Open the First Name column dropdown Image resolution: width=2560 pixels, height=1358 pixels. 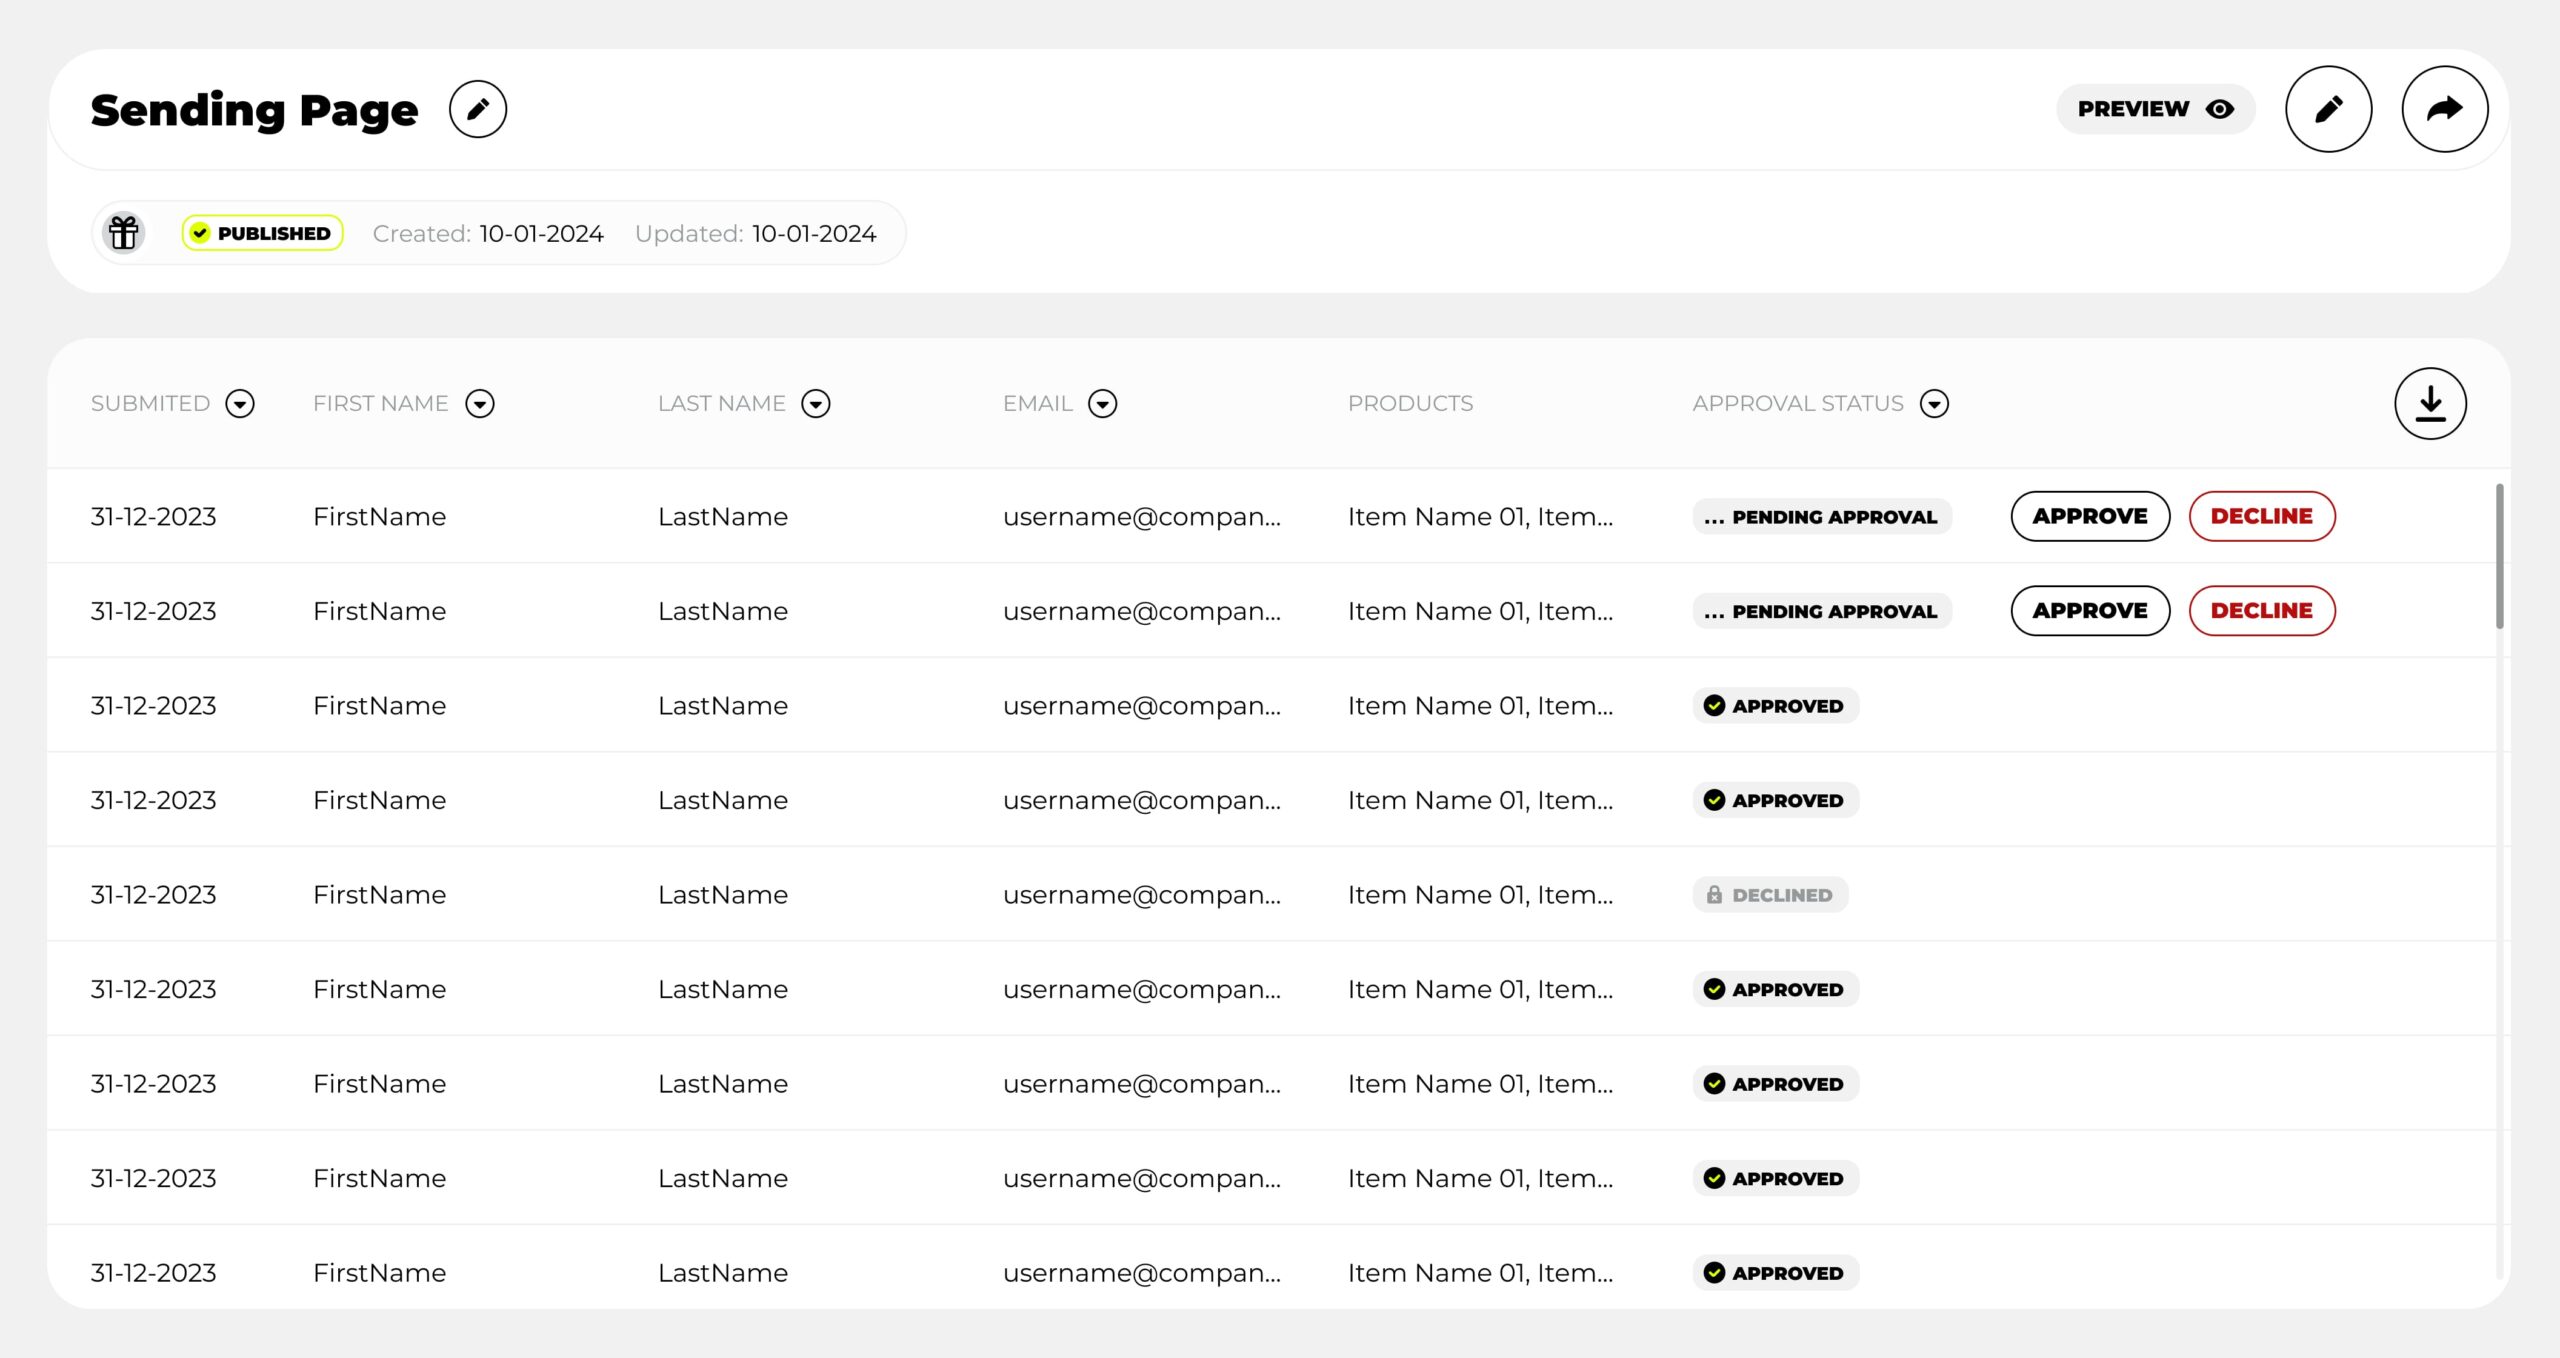[x=481, y=404]
